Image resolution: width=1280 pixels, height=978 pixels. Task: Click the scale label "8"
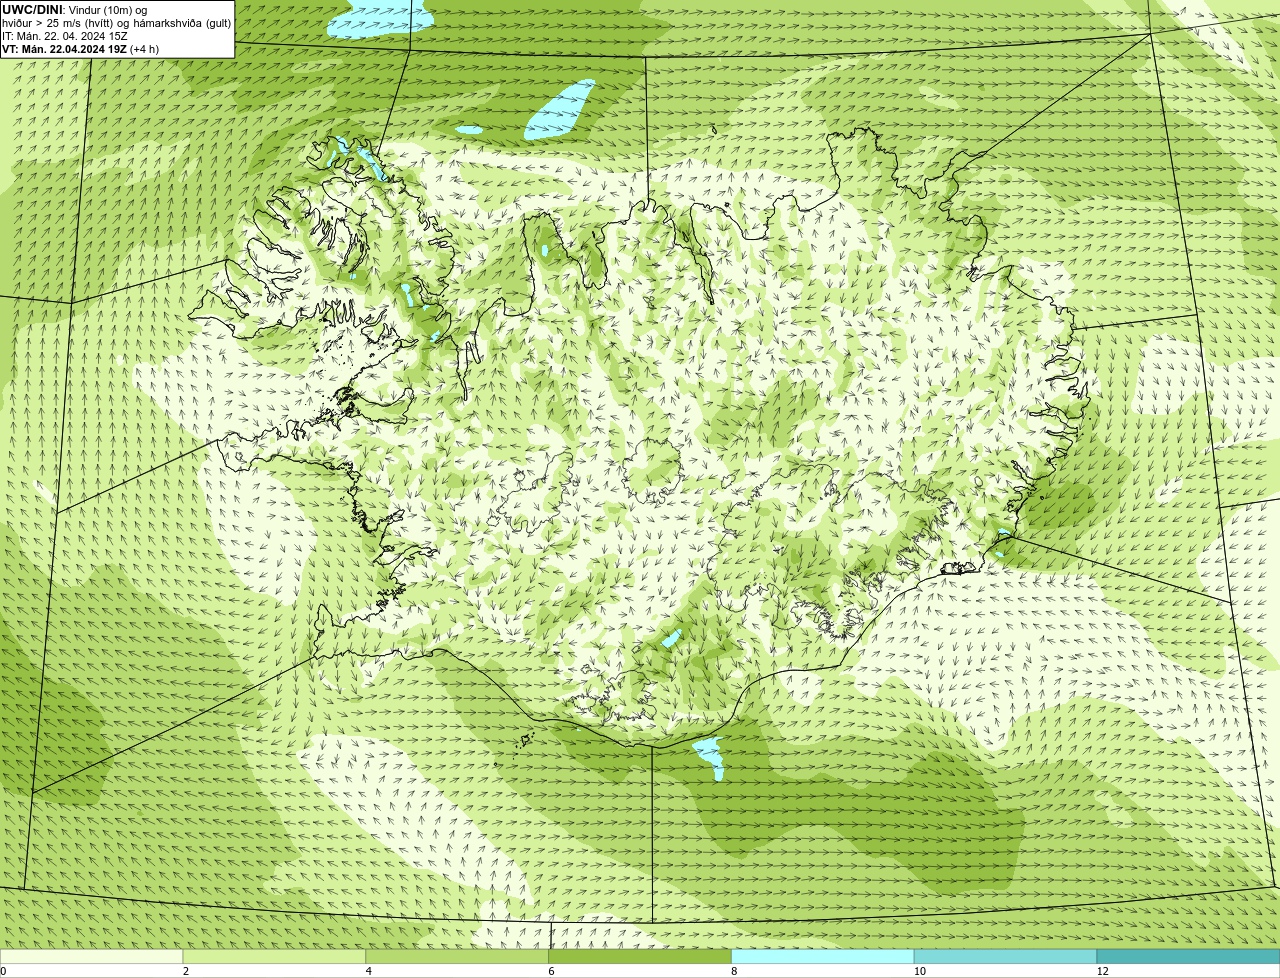(734, 971)
